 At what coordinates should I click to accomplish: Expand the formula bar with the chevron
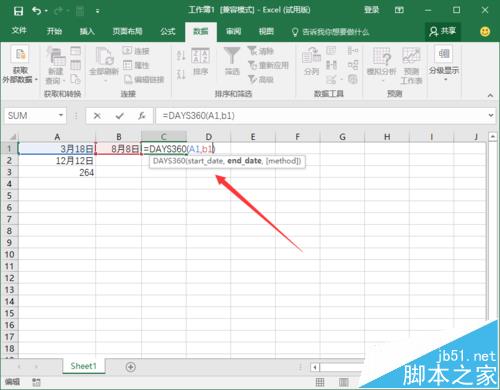coord(491,115)
